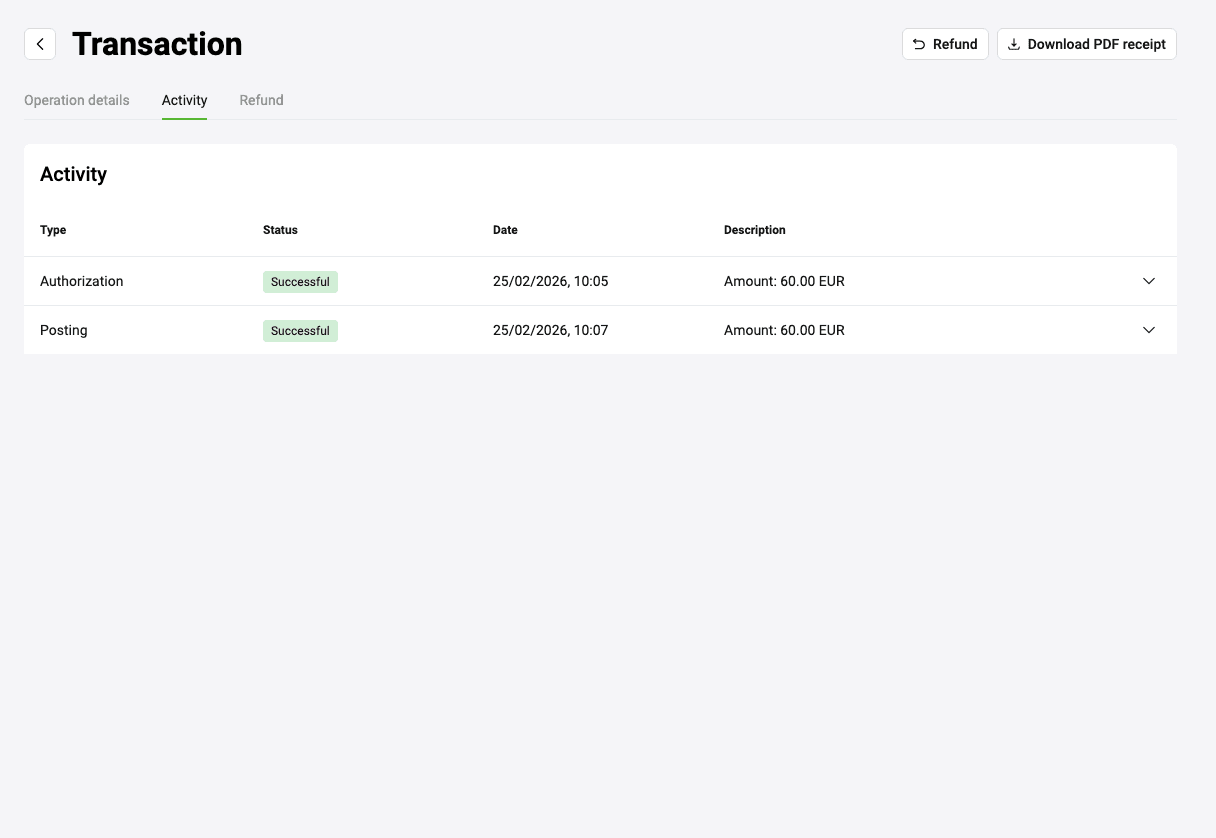Click the Posting amount 60.00 EUR description
Screen dimensions: 1216x838
point(784,330)
